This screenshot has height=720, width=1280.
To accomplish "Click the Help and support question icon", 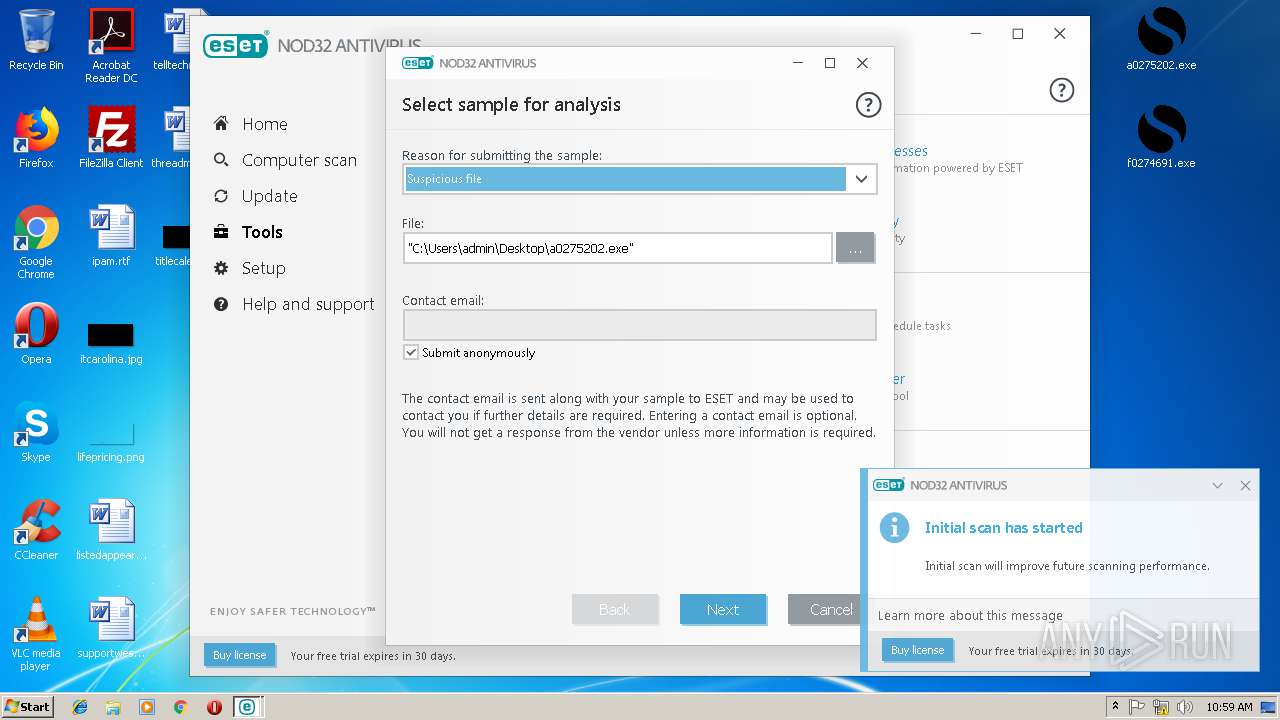I will [x=221, y=304].
